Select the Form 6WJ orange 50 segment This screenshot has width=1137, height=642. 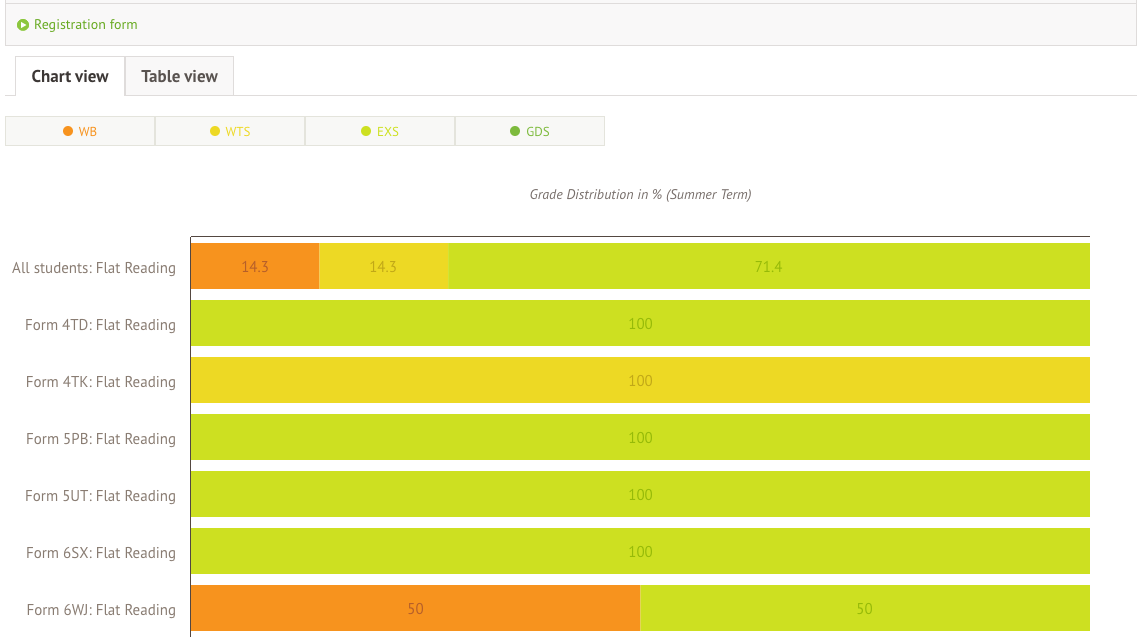tap(415, 608)
